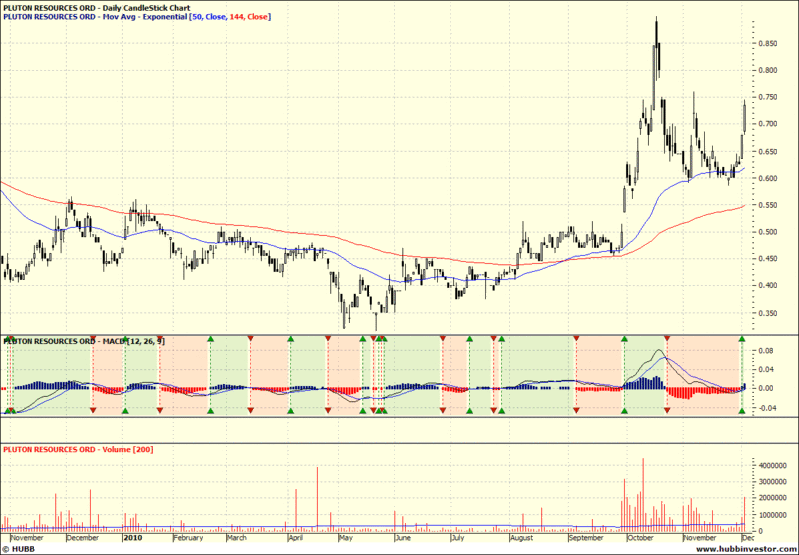
Task: Click the June month label
Action: tap(403, 538)
